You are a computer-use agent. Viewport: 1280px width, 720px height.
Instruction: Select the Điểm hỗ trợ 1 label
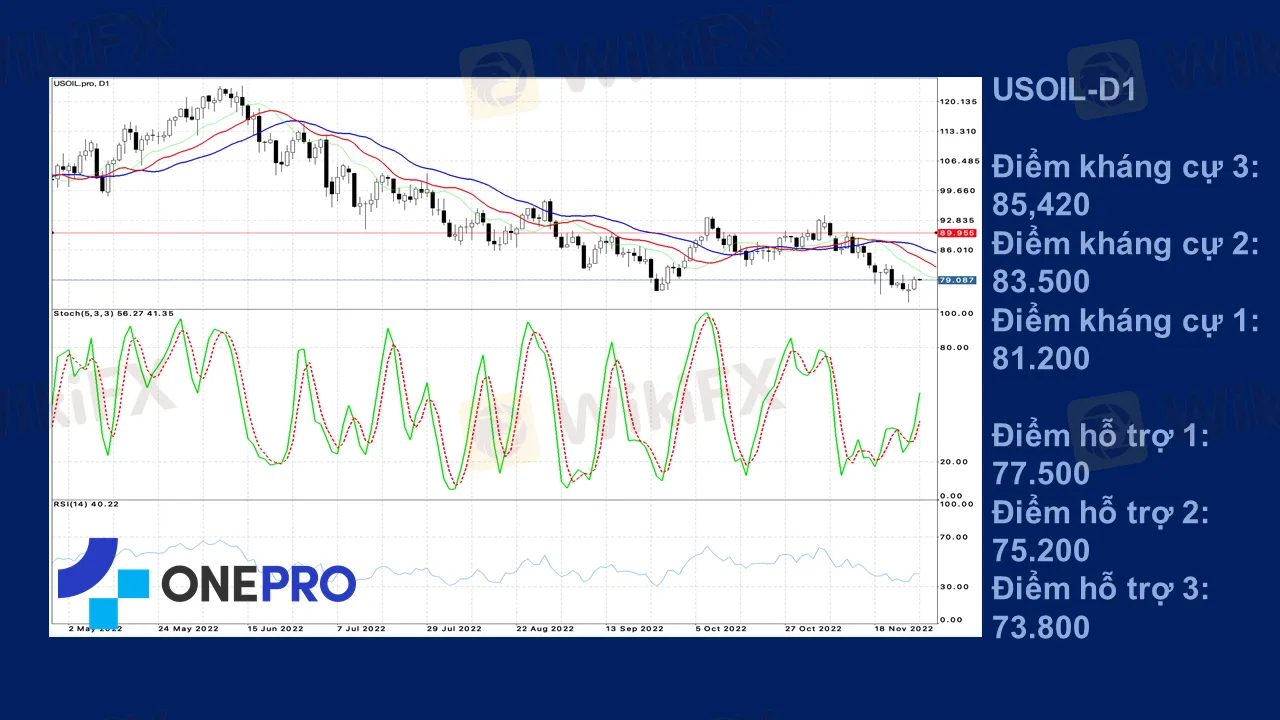pos(1101,436)
